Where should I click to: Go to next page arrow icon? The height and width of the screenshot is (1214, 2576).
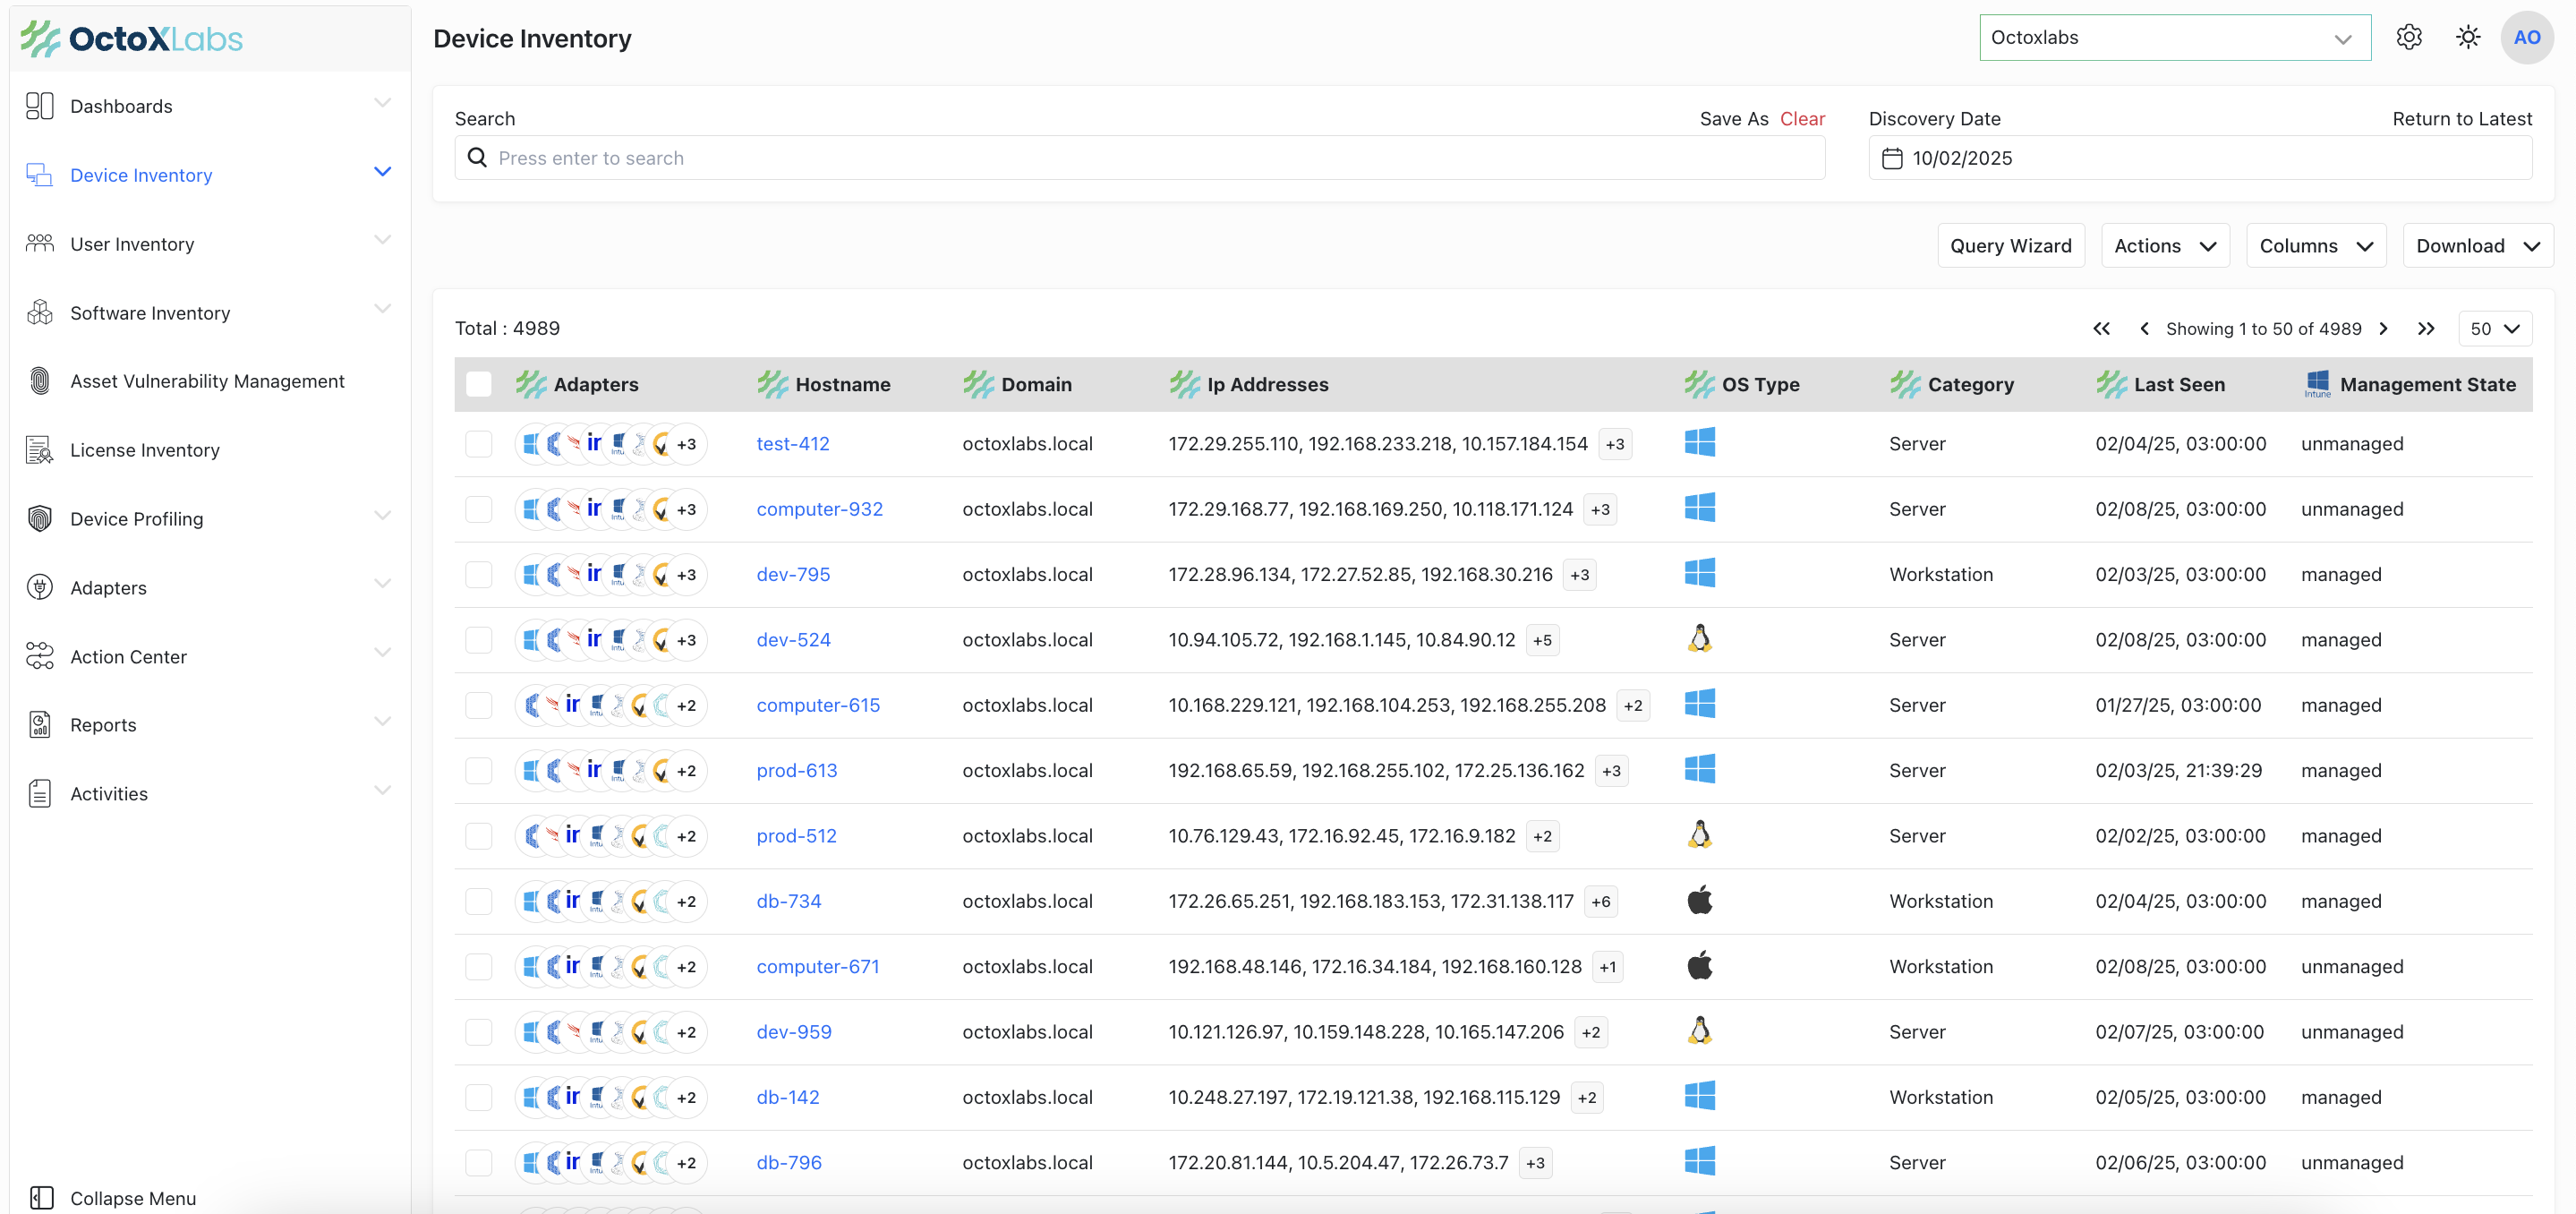[x=2384, y=329]
